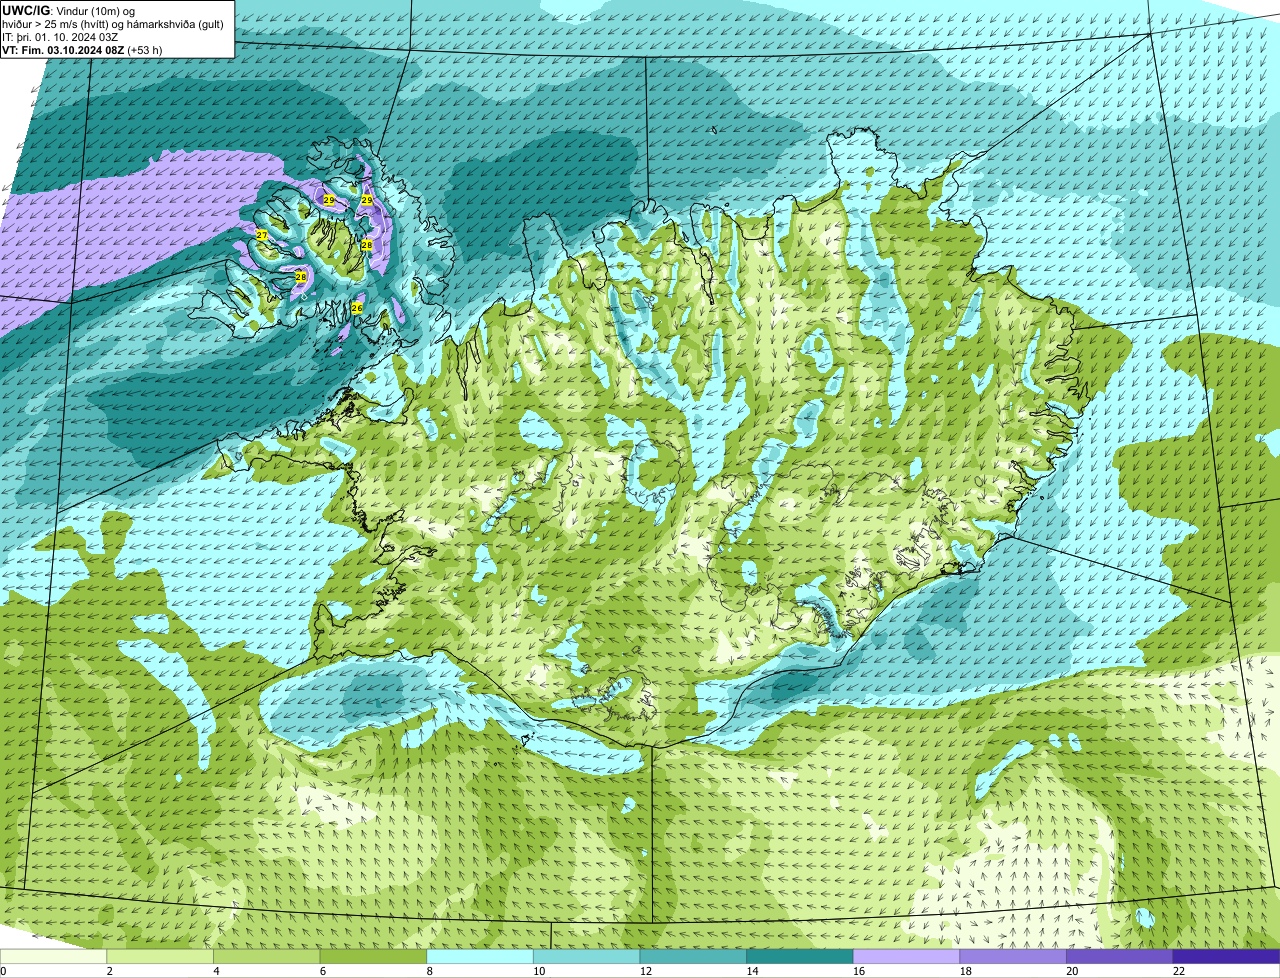Click the legend scale label "10"
The height and width of the screenshot is (978, 1280).
pyautogui.click(x=539, y=971)
